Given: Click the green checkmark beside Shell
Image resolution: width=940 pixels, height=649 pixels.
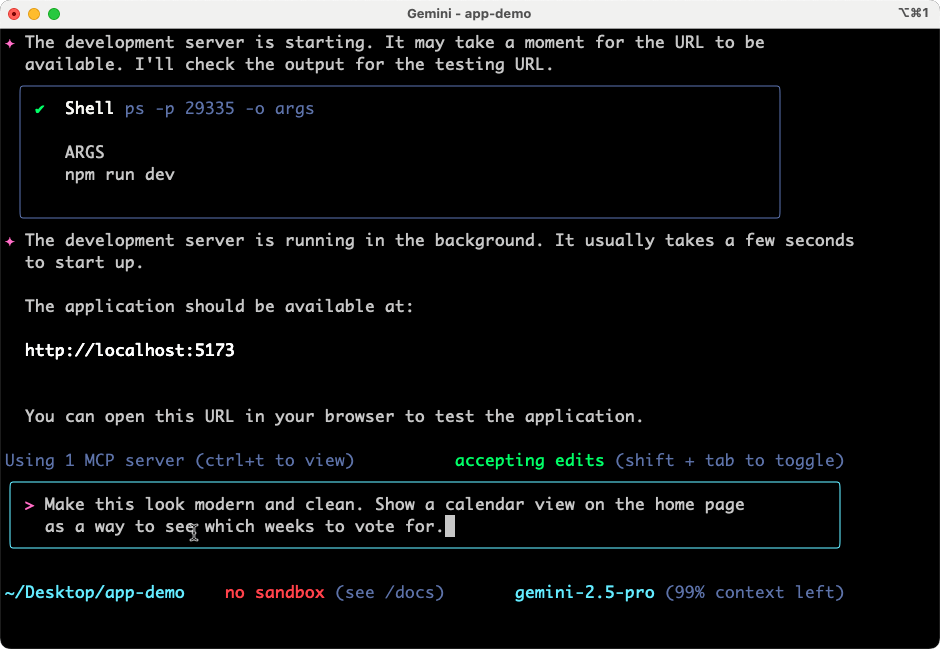Looking at the screenshot, I should click(40, 108).
